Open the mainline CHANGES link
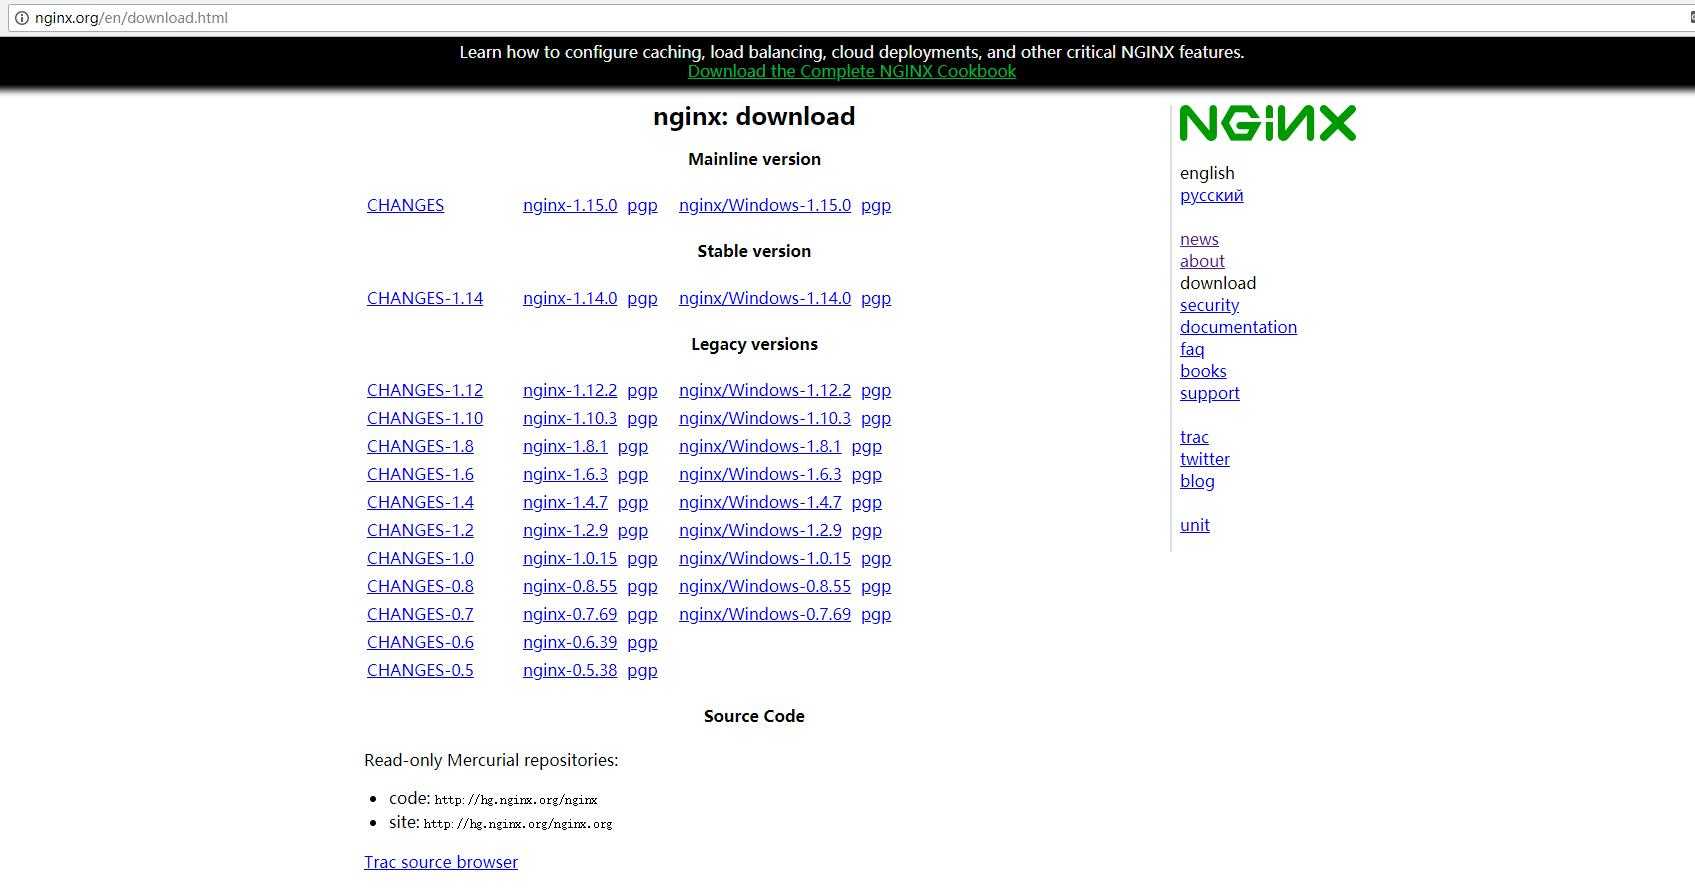 click(x=405, y=205)
